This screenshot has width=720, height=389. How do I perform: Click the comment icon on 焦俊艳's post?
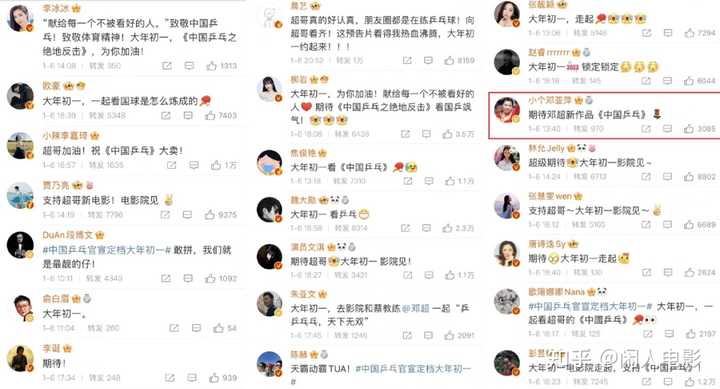click(428, 181)
